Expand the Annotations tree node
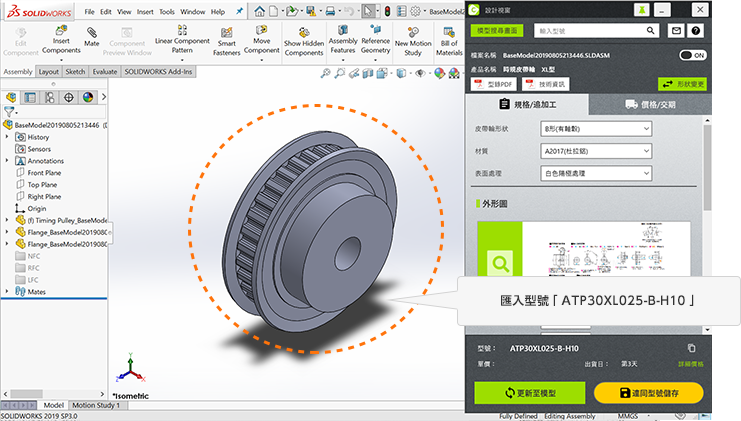 pyautogui.click(x=7, y=161)
